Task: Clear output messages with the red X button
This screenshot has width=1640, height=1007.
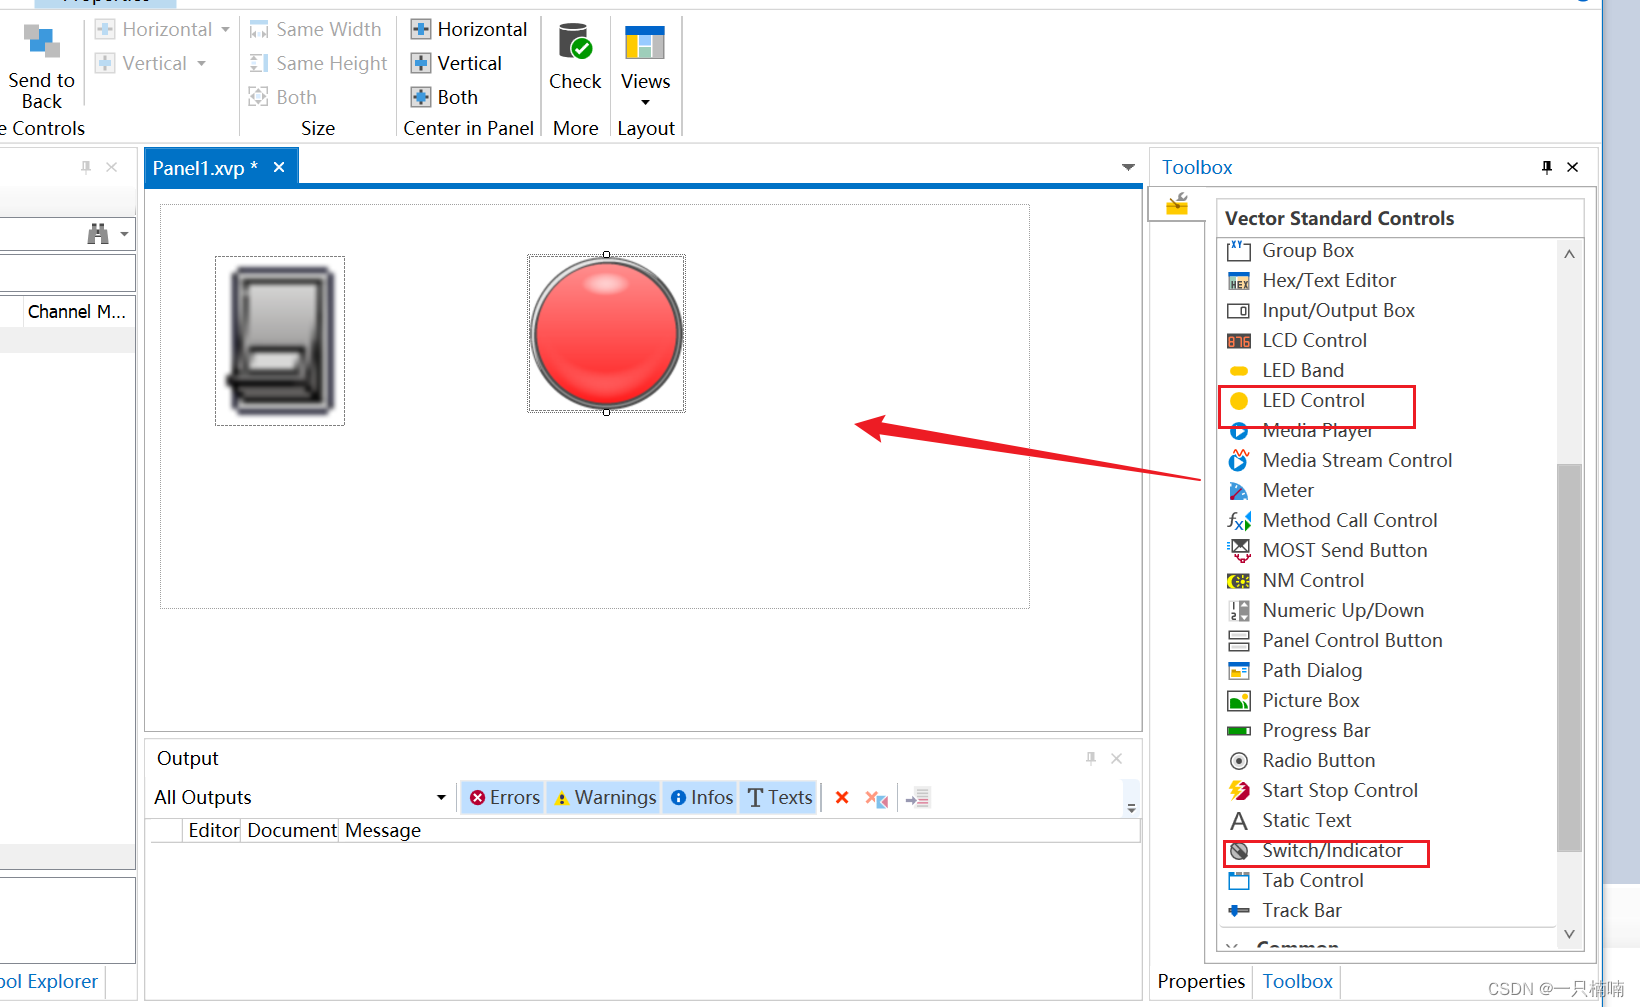Action: (x=841, y=797)
